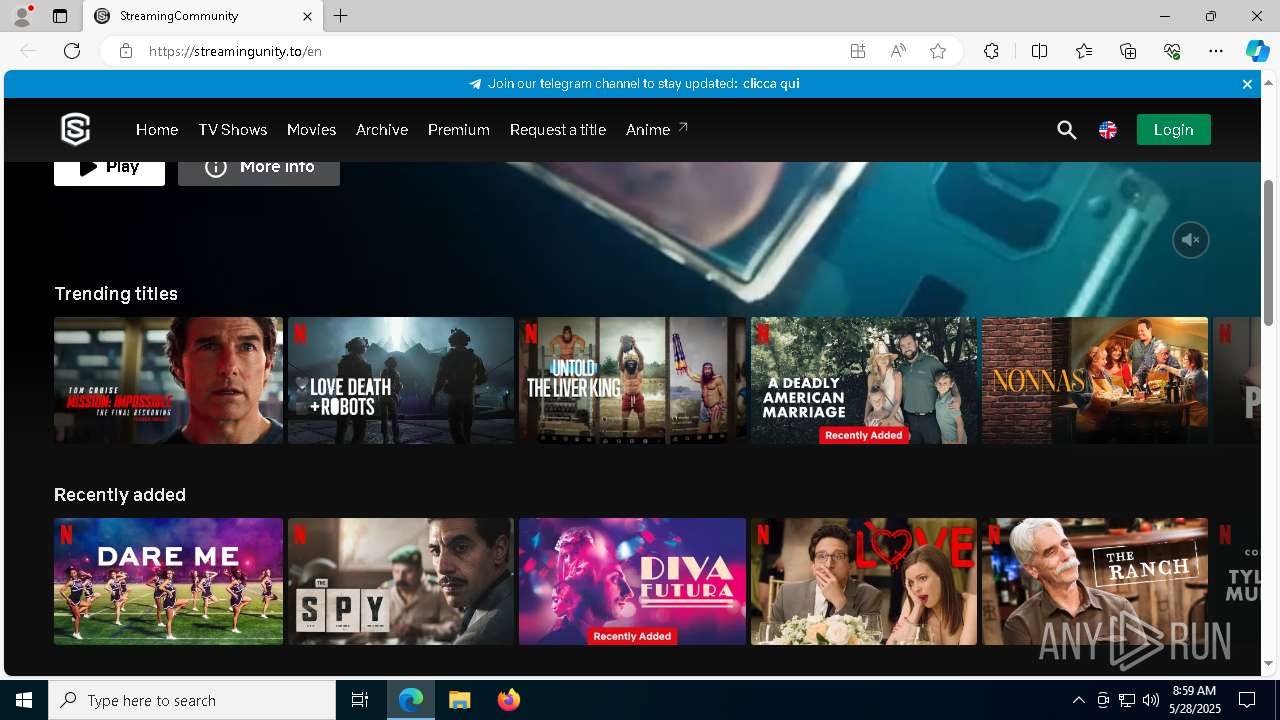Open the taskbar clock and date
This screenshot has width=1280, height=720.
1194,700
